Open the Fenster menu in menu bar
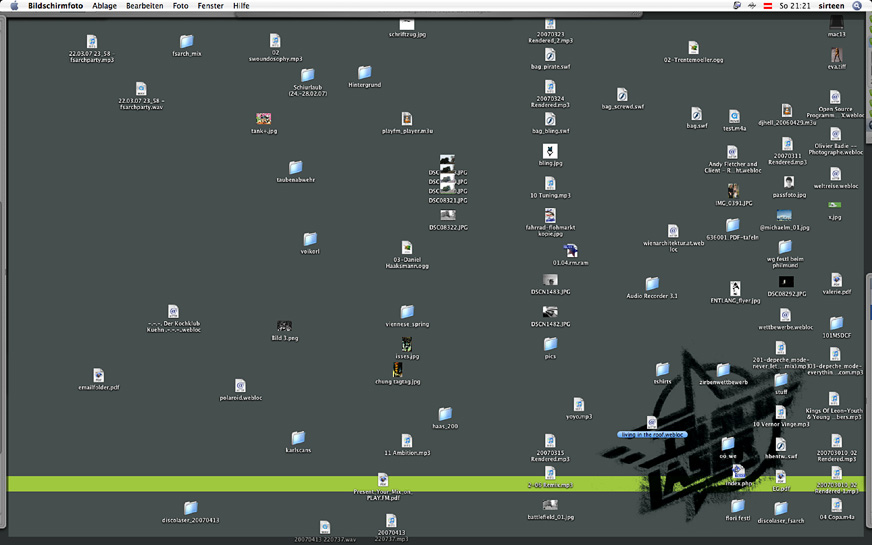The width and height of the screenshot is (872, 545). [x=210, y=6]
